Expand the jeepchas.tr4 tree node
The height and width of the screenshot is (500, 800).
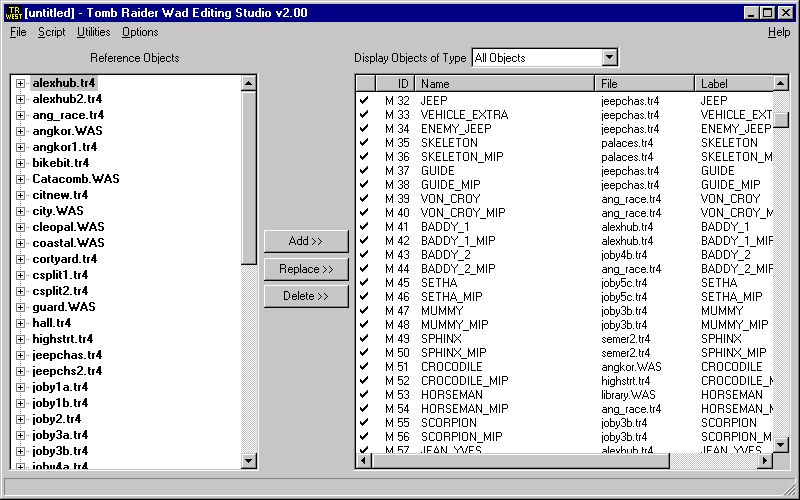tap(20, 355)
